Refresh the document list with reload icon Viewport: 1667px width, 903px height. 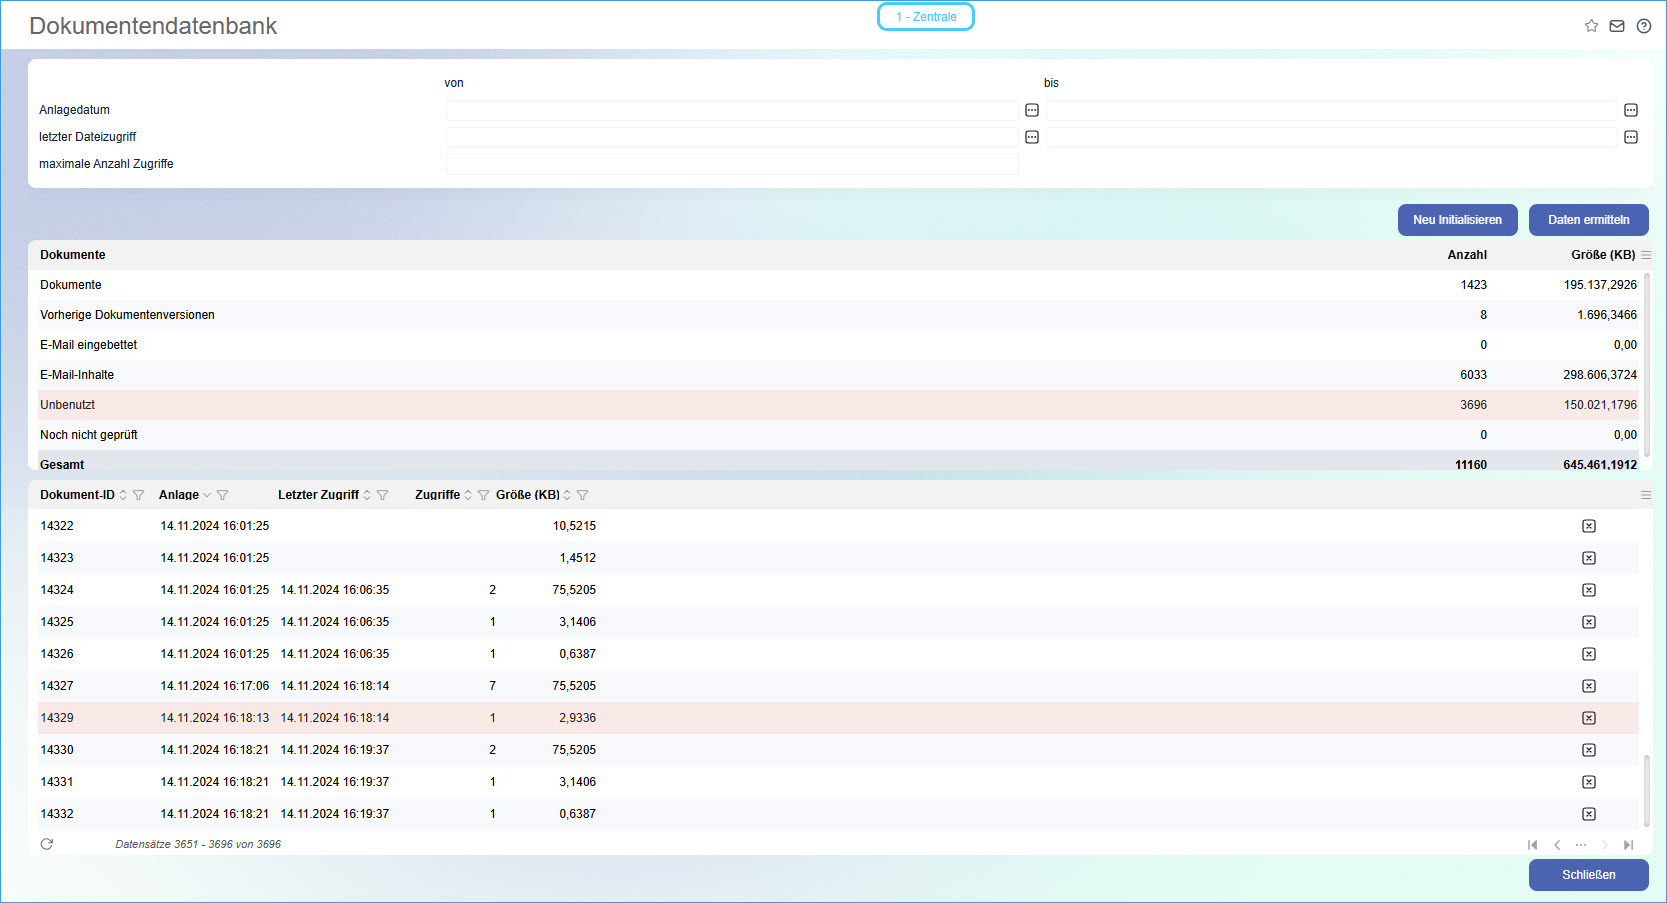click(47, 844)
